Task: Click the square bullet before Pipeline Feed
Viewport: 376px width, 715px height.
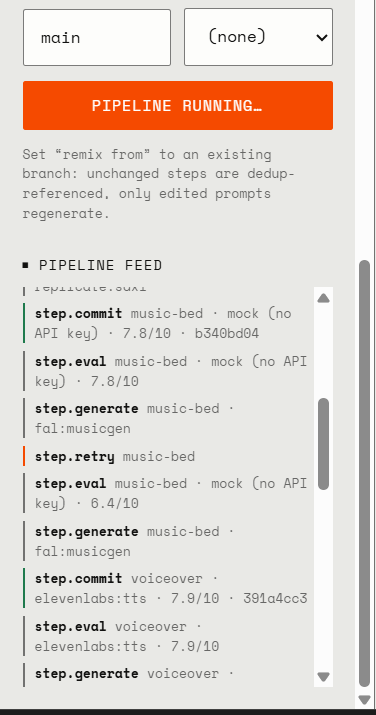Action: pos(26,265)
